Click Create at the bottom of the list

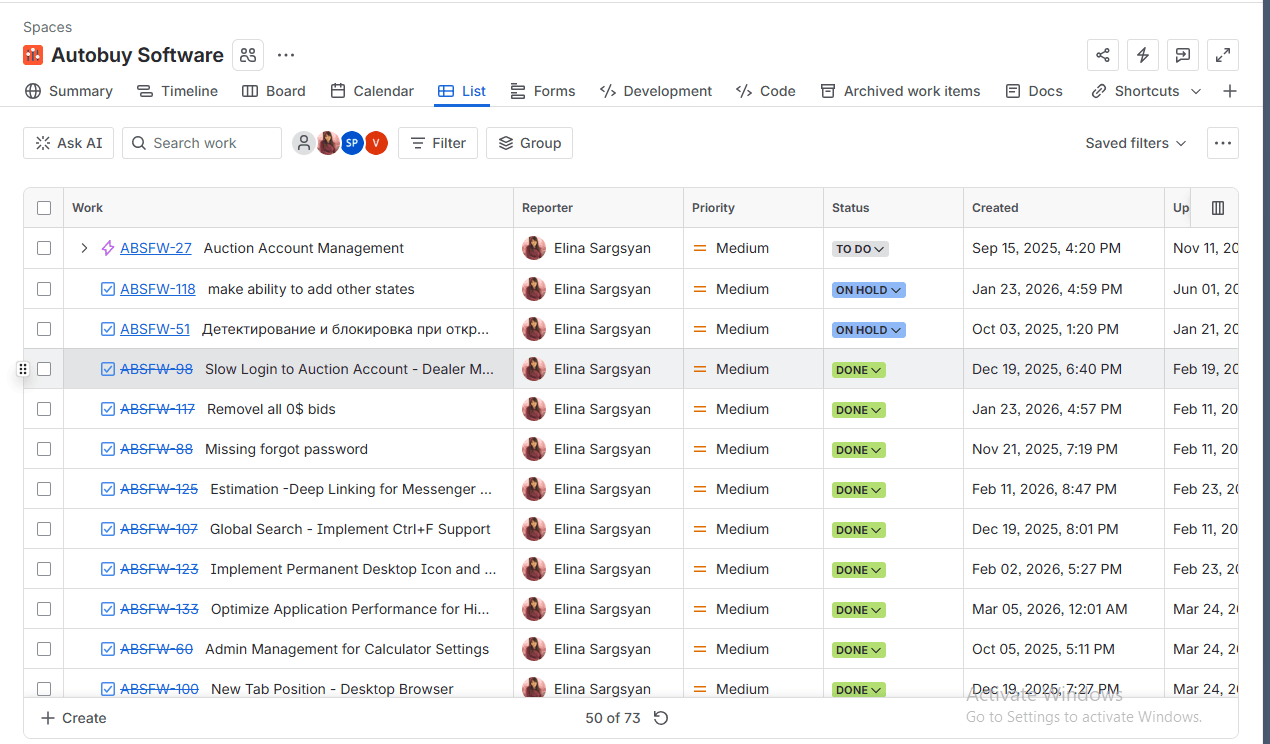pos(73,718)
